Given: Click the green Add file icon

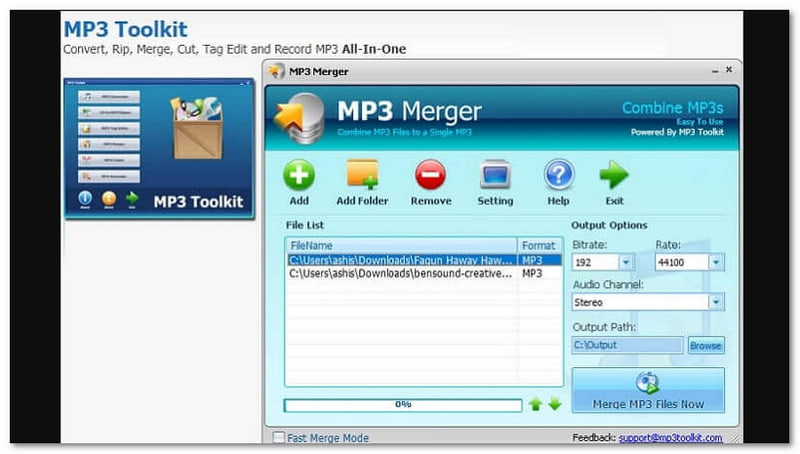Looking at the screenshot, I should 299,175.
